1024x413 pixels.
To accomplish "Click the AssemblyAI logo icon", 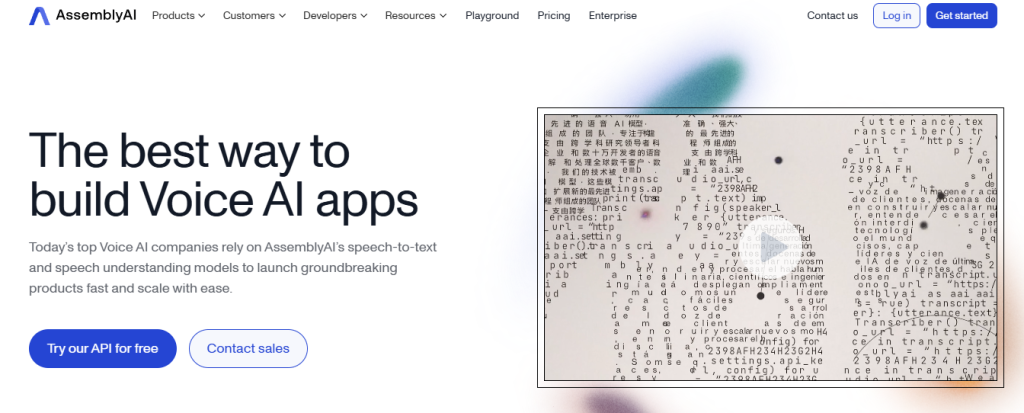I will click(x=39, y=16).
